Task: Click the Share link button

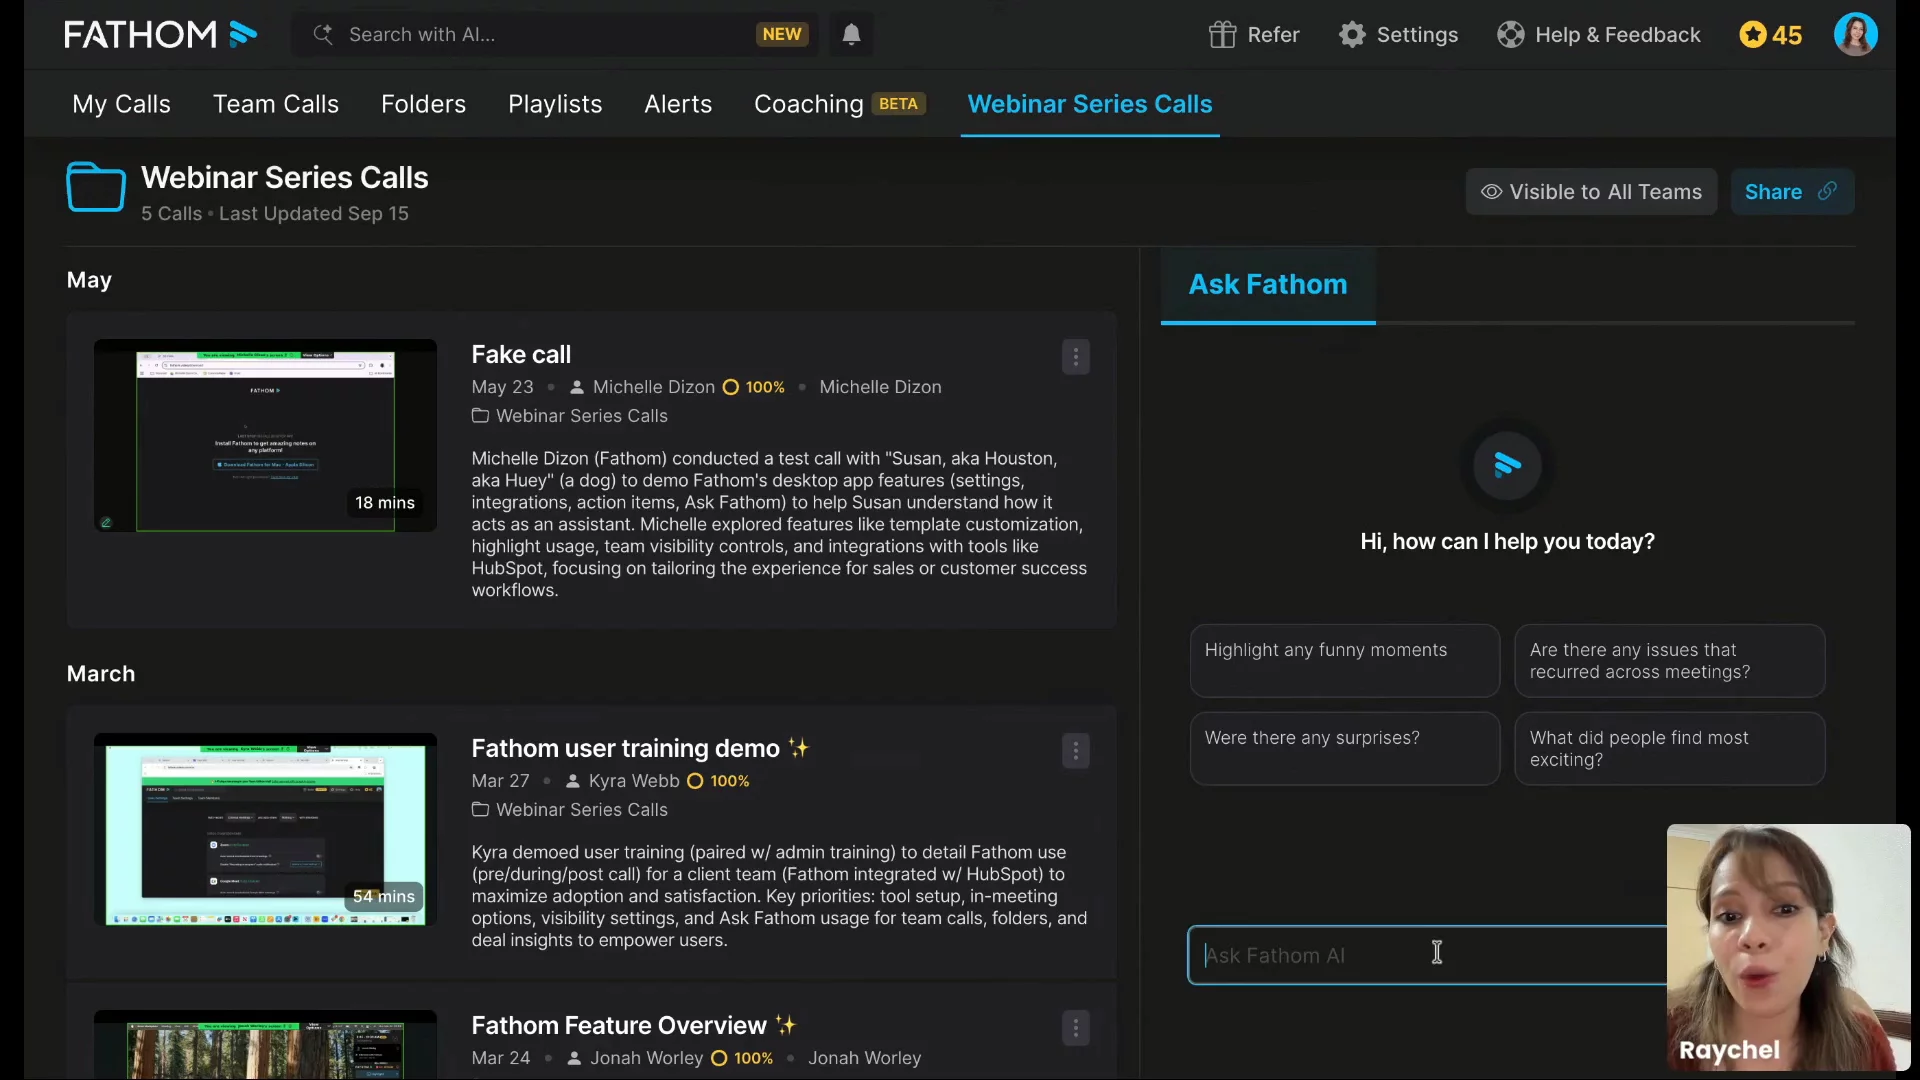Action: (1791, 192)
